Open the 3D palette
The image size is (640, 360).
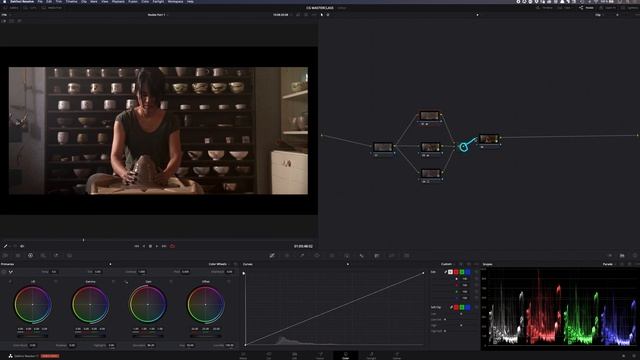[407, 256]
